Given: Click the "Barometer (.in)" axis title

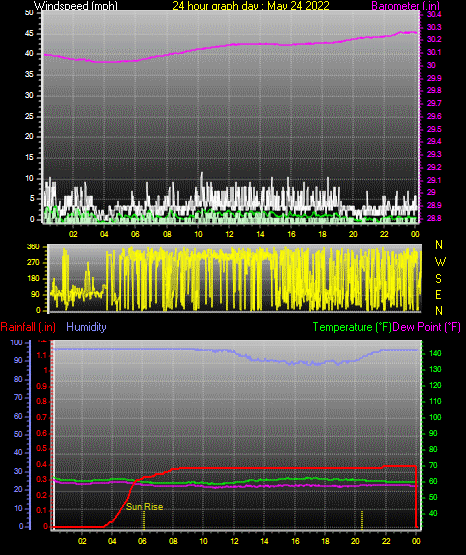Looking at the screenshot, I should click(405, 5).
